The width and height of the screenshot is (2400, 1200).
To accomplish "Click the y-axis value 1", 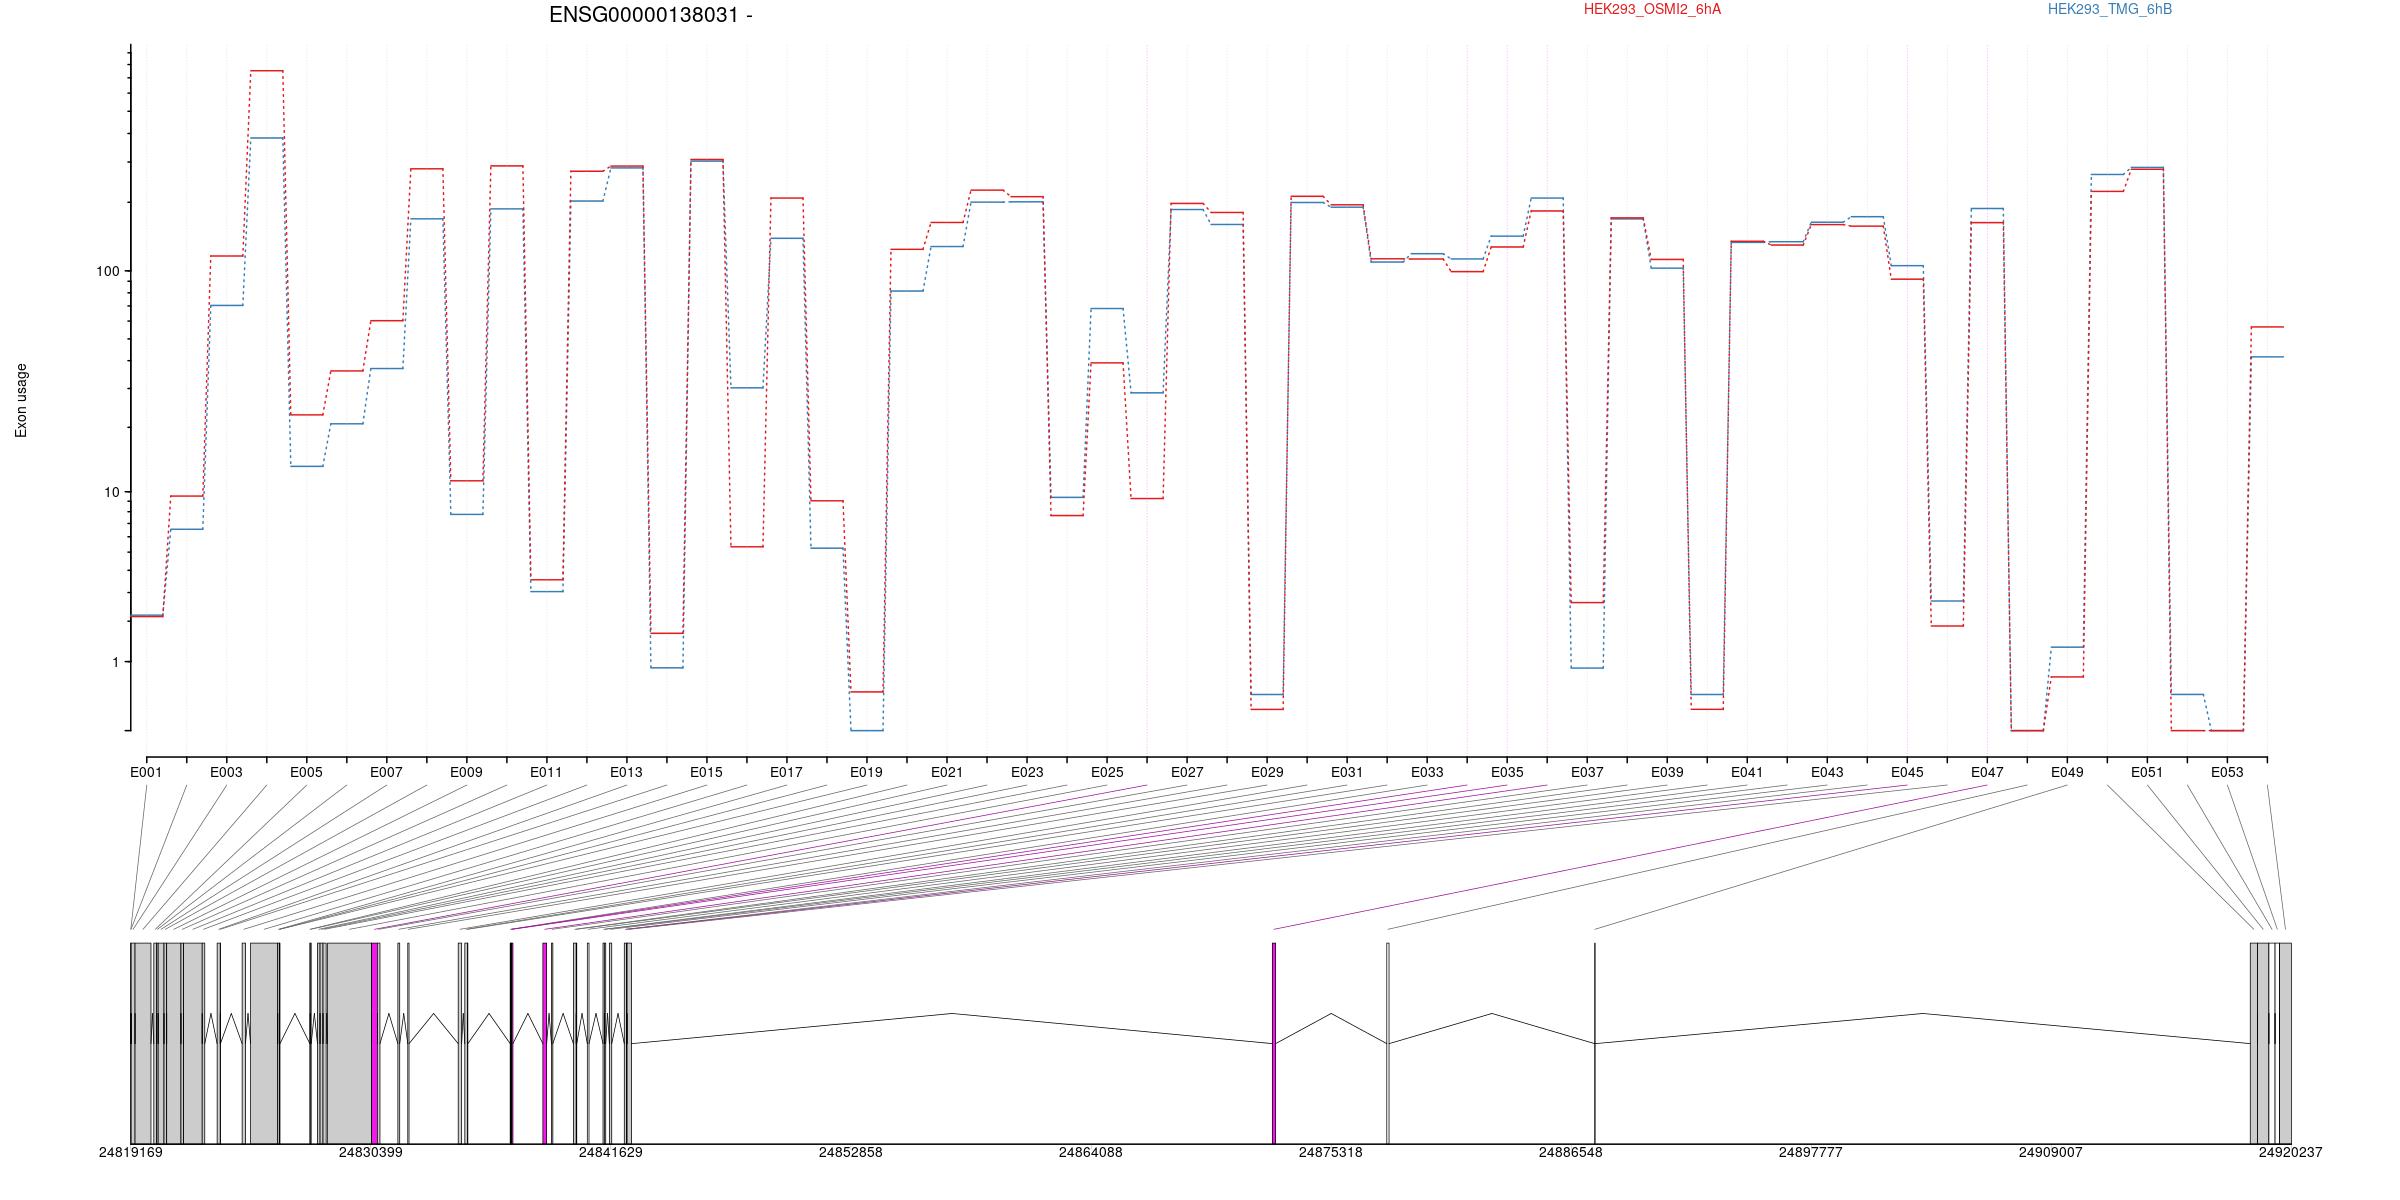I will click(114, 662).
